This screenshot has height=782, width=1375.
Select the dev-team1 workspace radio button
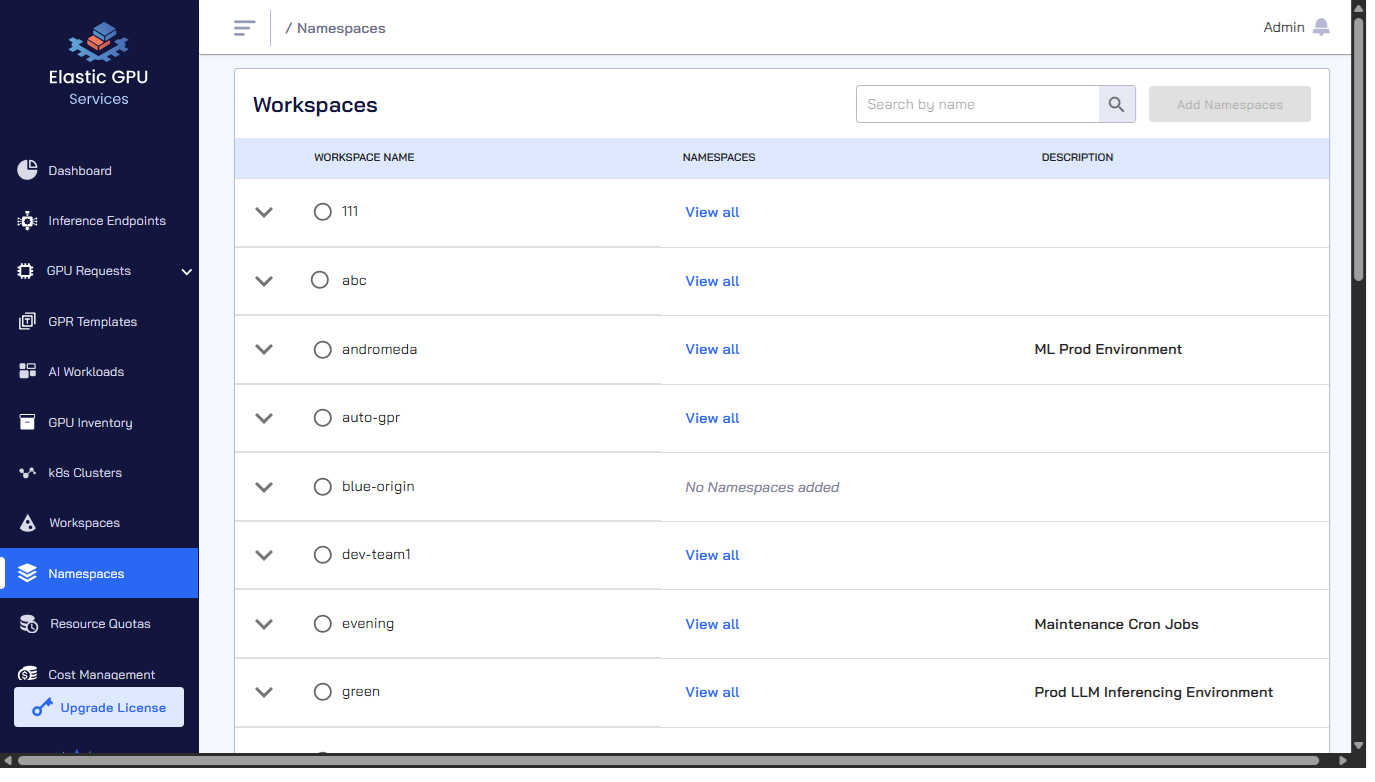click(322, 555)
